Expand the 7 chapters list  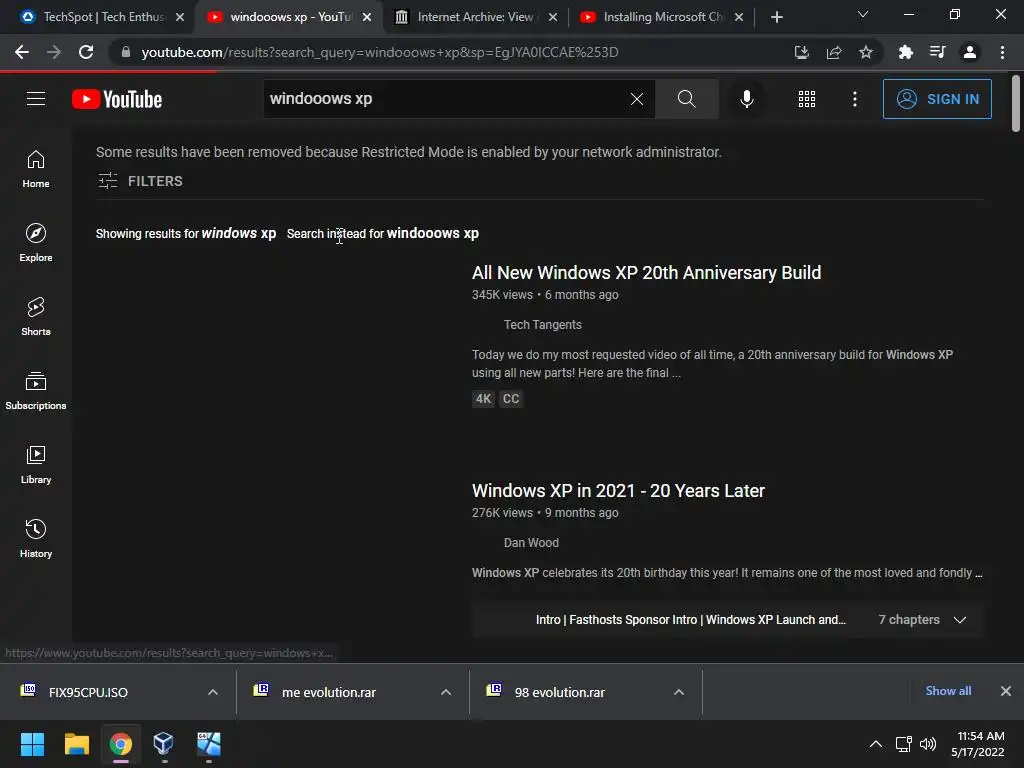921,620
